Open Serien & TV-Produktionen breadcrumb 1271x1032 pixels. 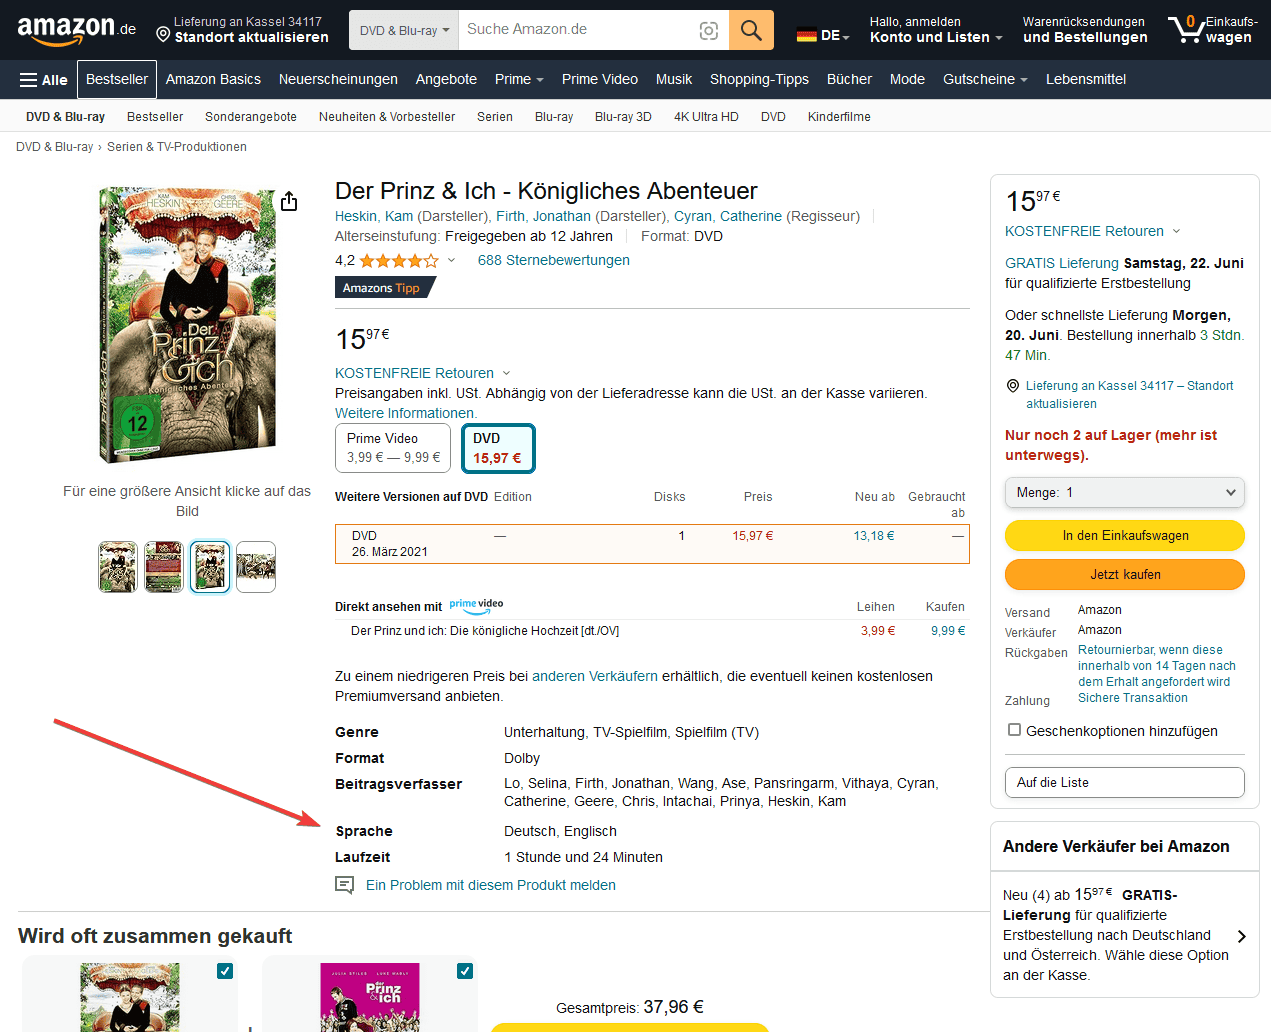pos(177,147)
